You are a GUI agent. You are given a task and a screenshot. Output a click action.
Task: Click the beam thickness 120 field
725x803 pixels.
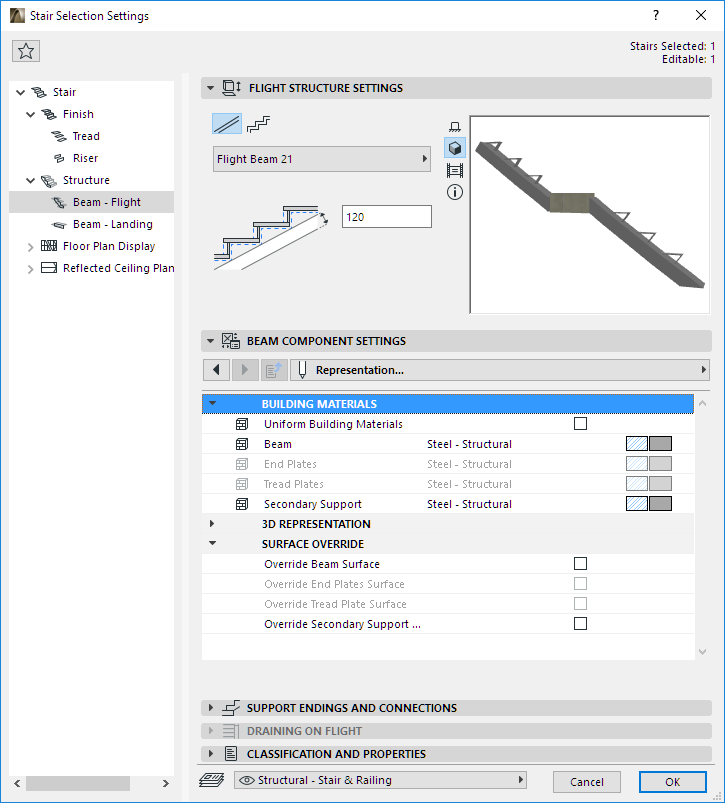(x=387, y=217)
